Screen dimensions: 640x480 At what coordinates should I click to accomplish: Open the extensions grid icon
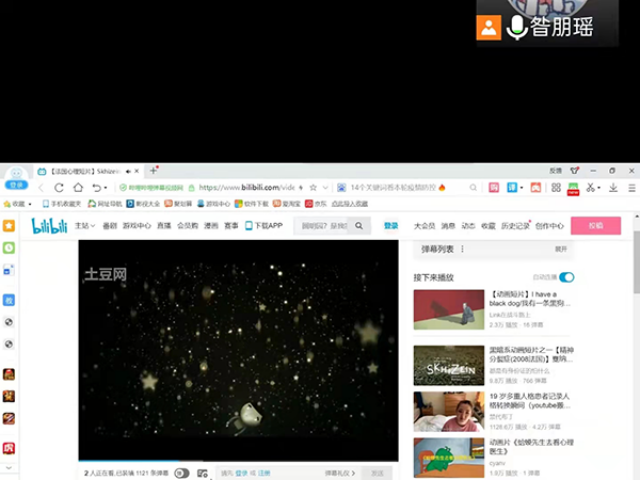coord(556,187)
